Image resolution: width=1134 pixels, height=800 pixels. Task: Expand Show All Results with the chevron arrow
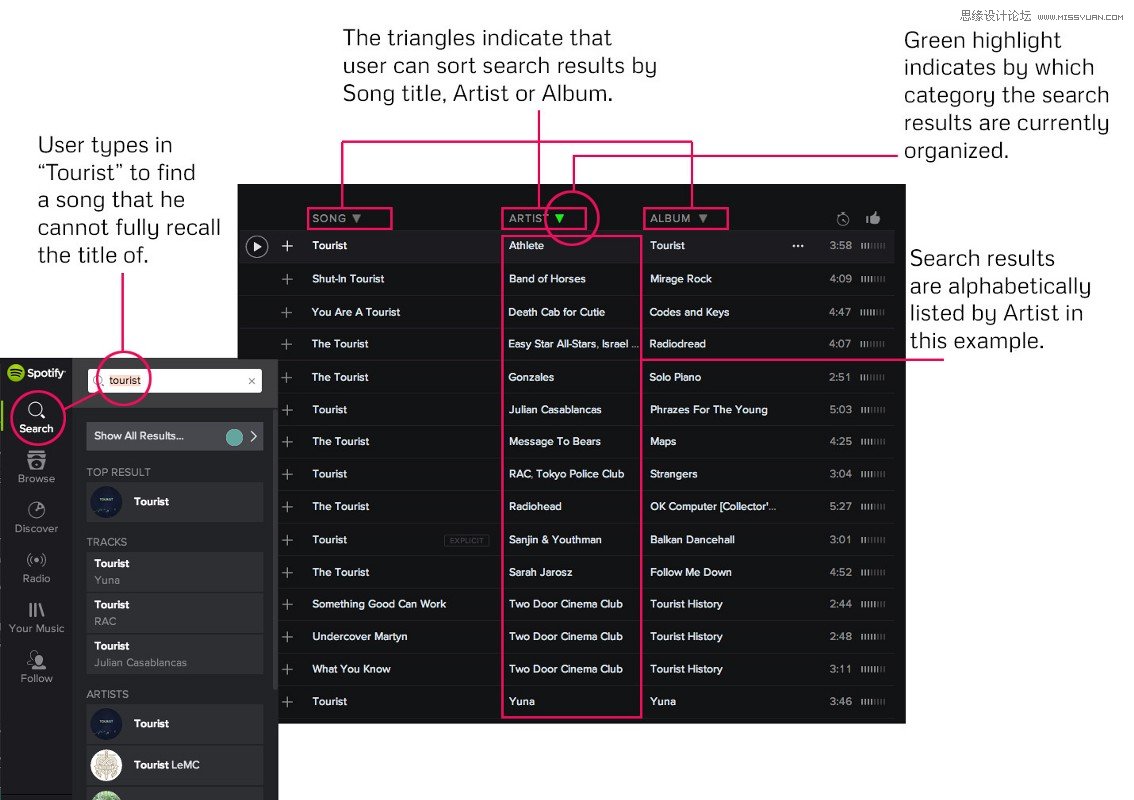pyautogui.click(x=254, y=436)
